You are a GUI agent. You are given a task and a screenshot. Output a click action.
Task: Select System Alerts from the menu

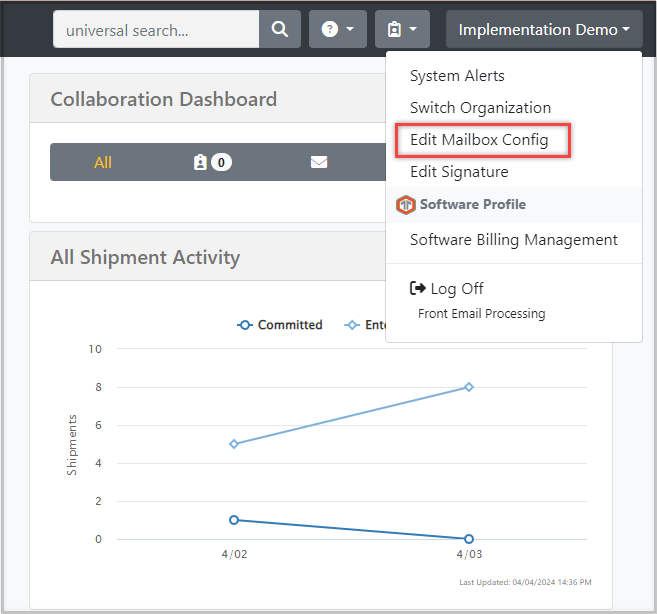[x=457, y=76]
